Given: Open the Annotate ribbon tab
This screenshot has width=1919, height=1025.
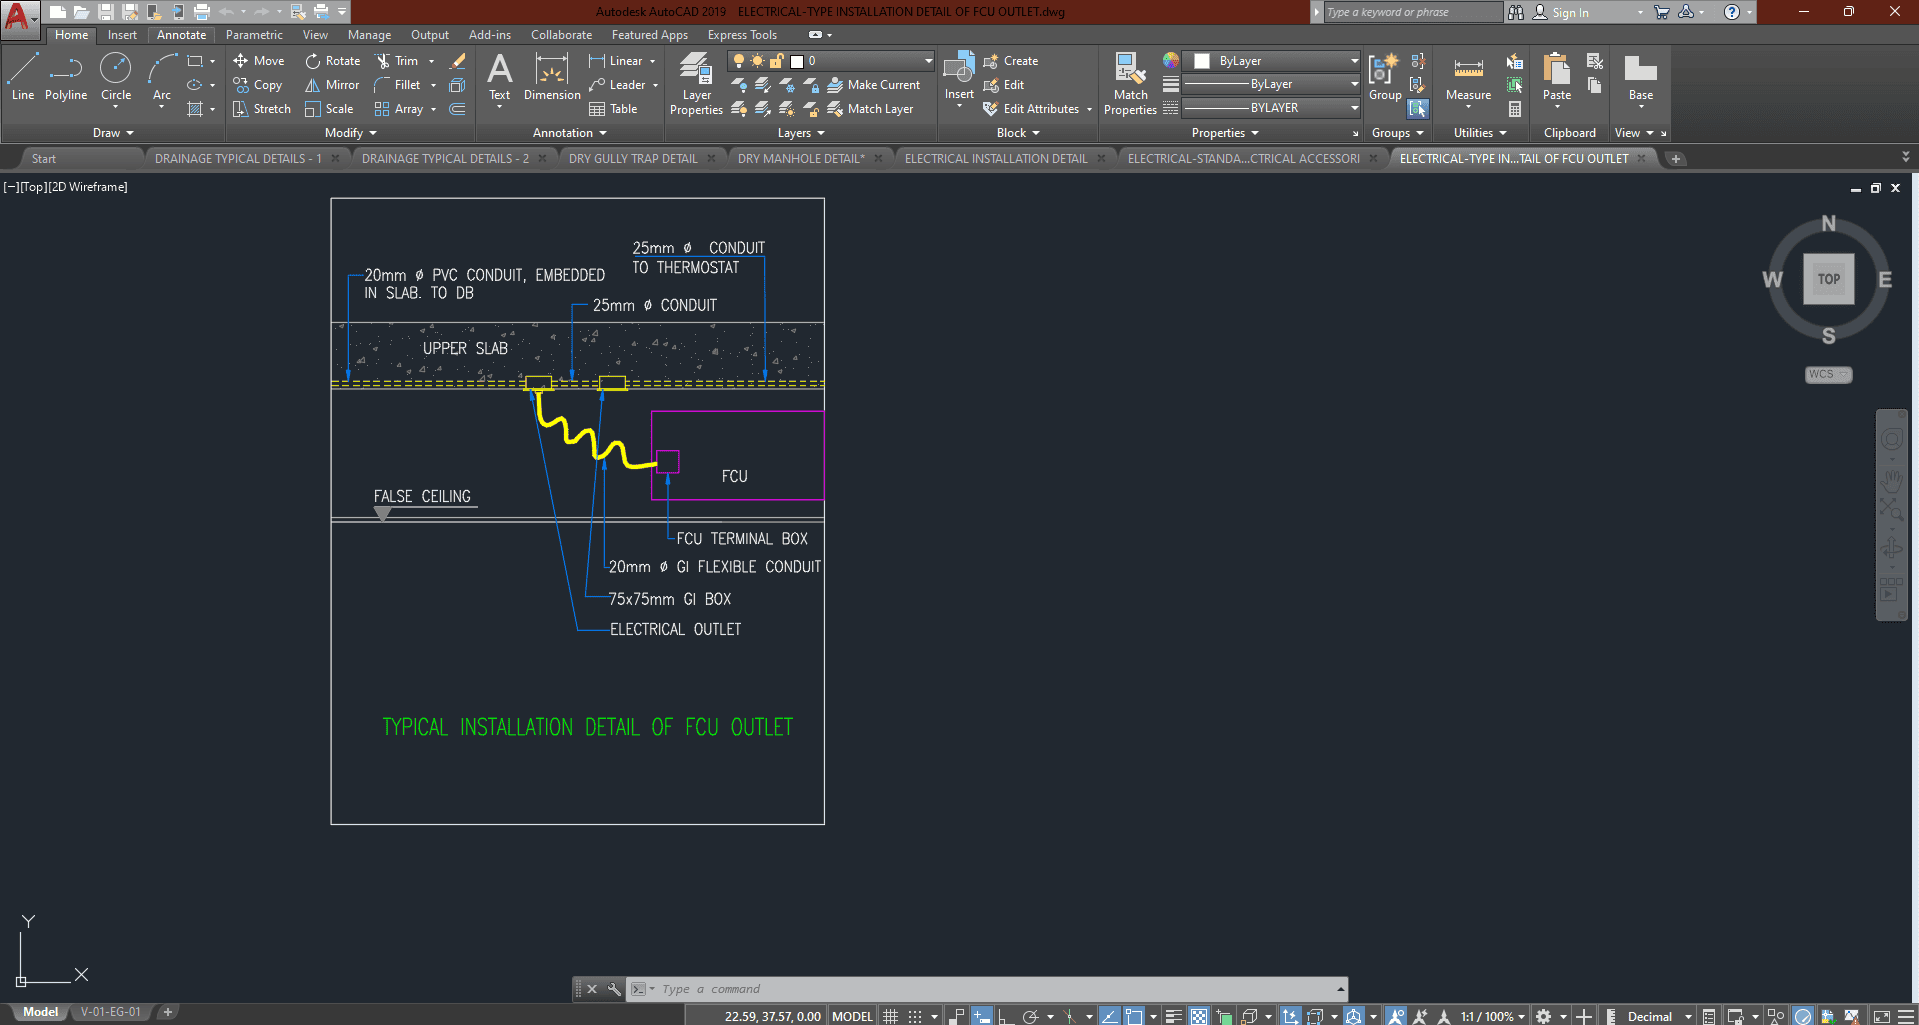Looking at the screenshot, I should click(181, 35).
